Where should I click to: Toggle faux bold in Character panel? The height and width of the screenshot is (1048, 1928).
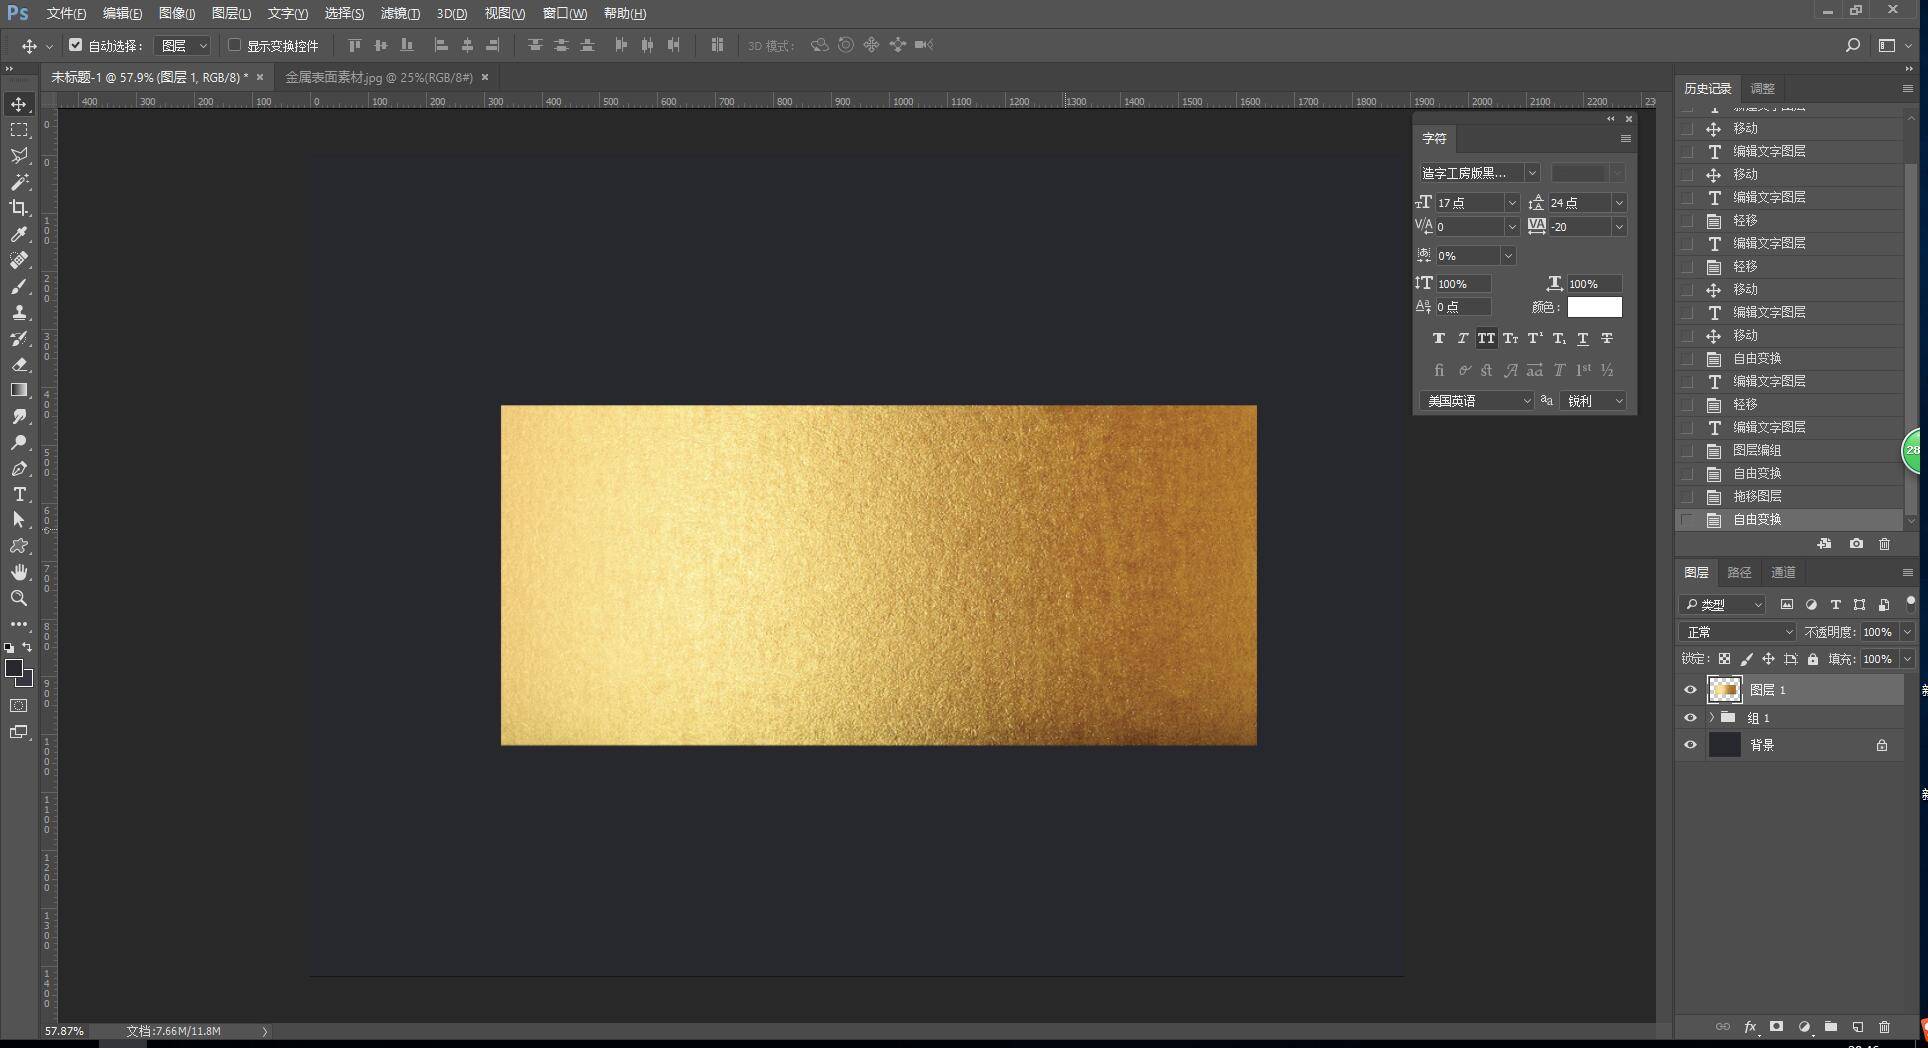tap(1438, 338)
